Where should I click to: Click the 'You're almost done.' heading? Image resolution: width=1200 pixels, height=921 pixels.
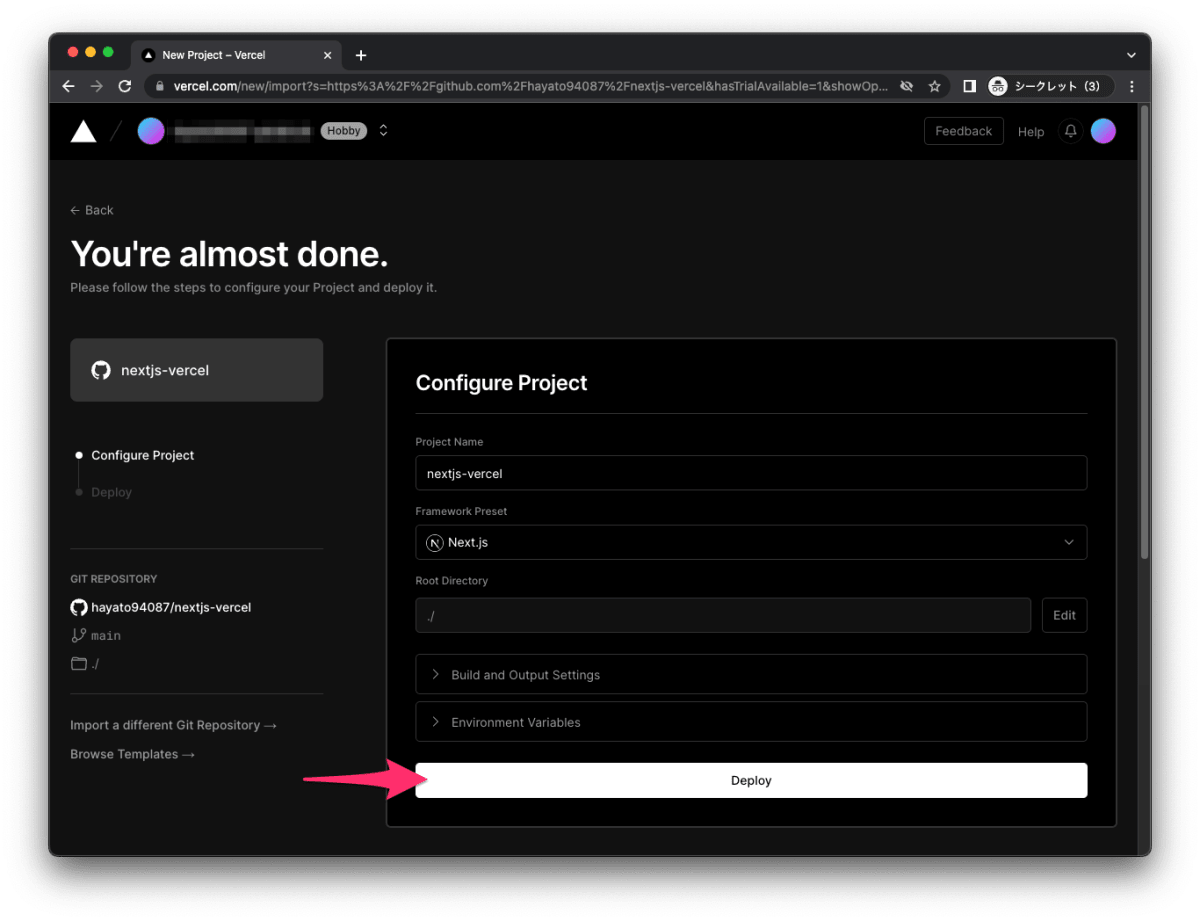(x=229, y=254)
